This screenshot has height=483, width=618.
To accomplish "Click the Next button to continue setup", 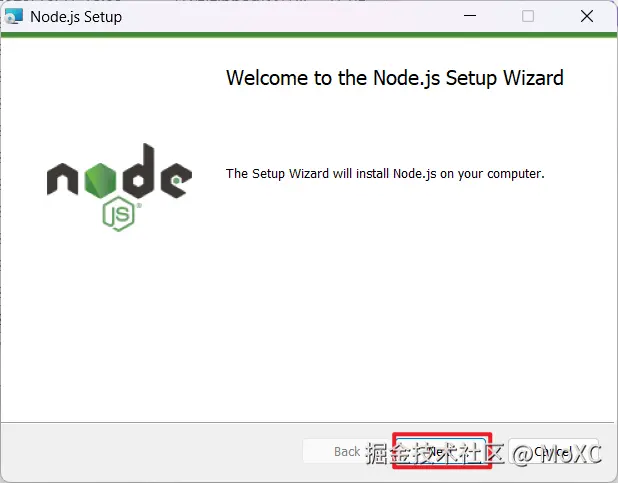I will tap(441, 451).
